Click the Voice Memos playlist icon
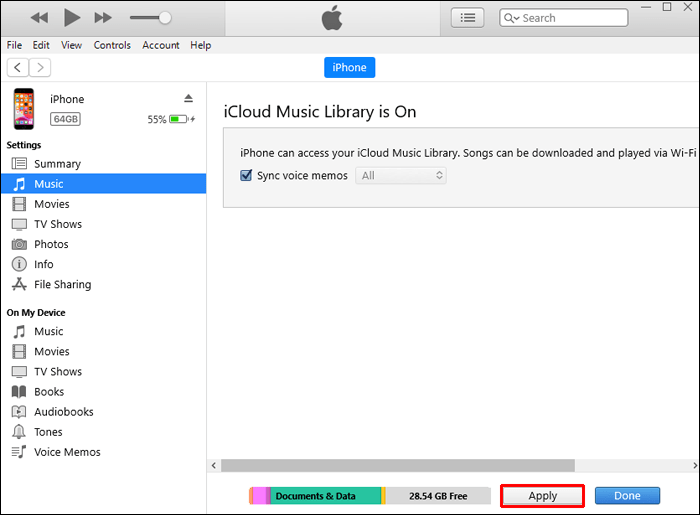 (19, 452)
